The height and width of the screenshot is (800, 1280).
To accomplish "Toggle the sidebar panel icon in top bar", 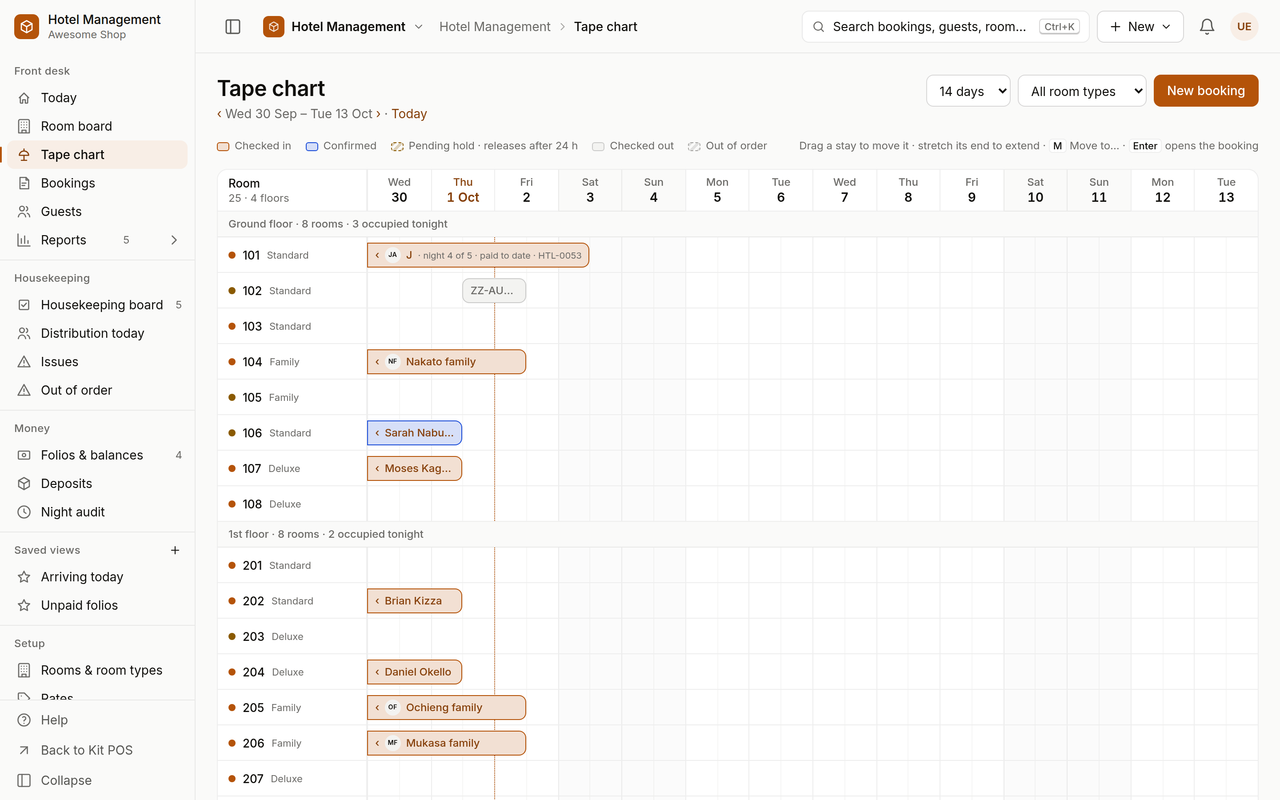I will pos(233,27).
